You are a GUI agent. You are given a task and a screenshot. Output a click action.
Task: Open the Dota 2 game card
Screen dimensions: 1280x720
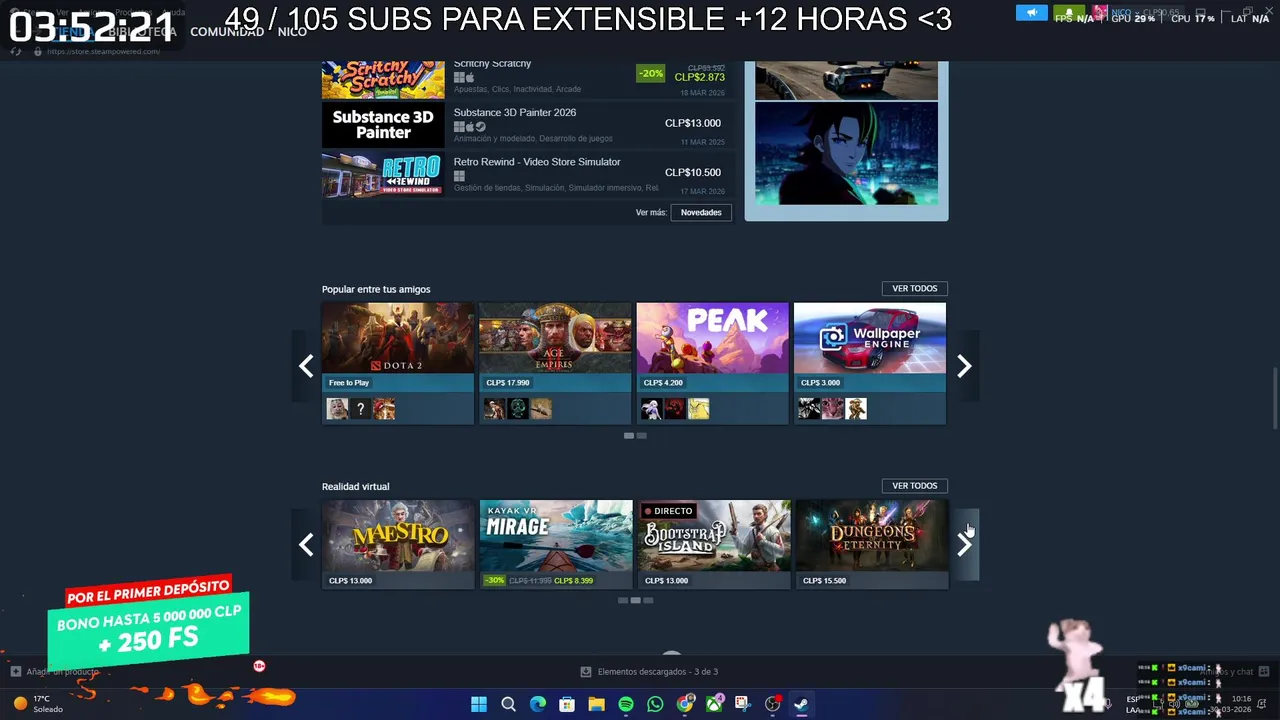[x=398, y=363]
